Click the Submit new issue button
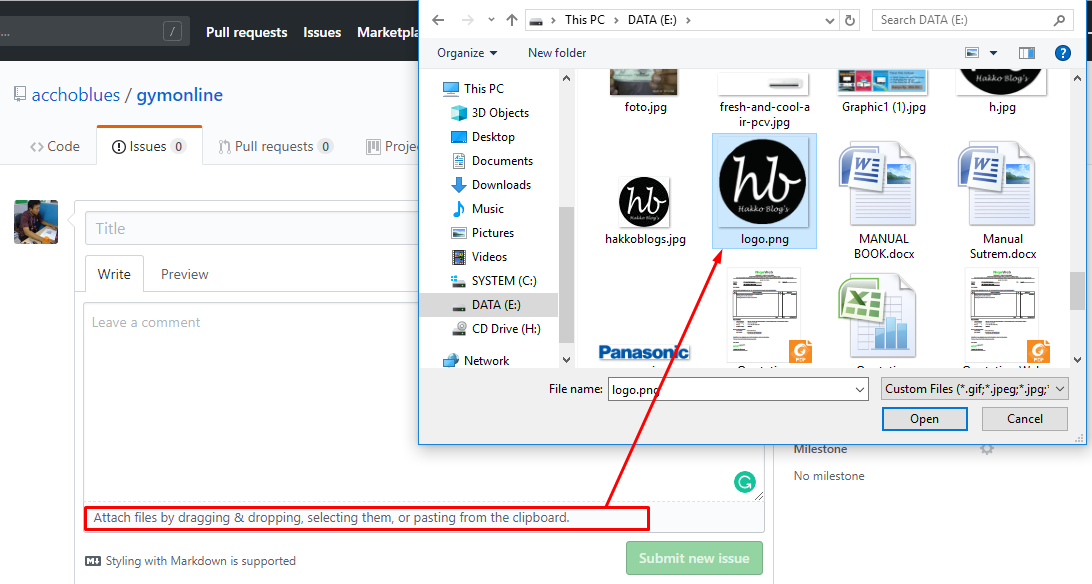Screen dimensions: 1092x584 click(694, 558)
